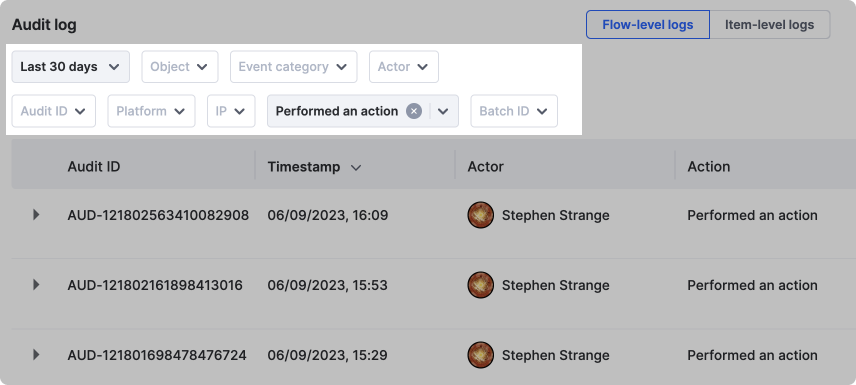Click Stephen Strange avatar in 15:29 row

tap(480, 354)
